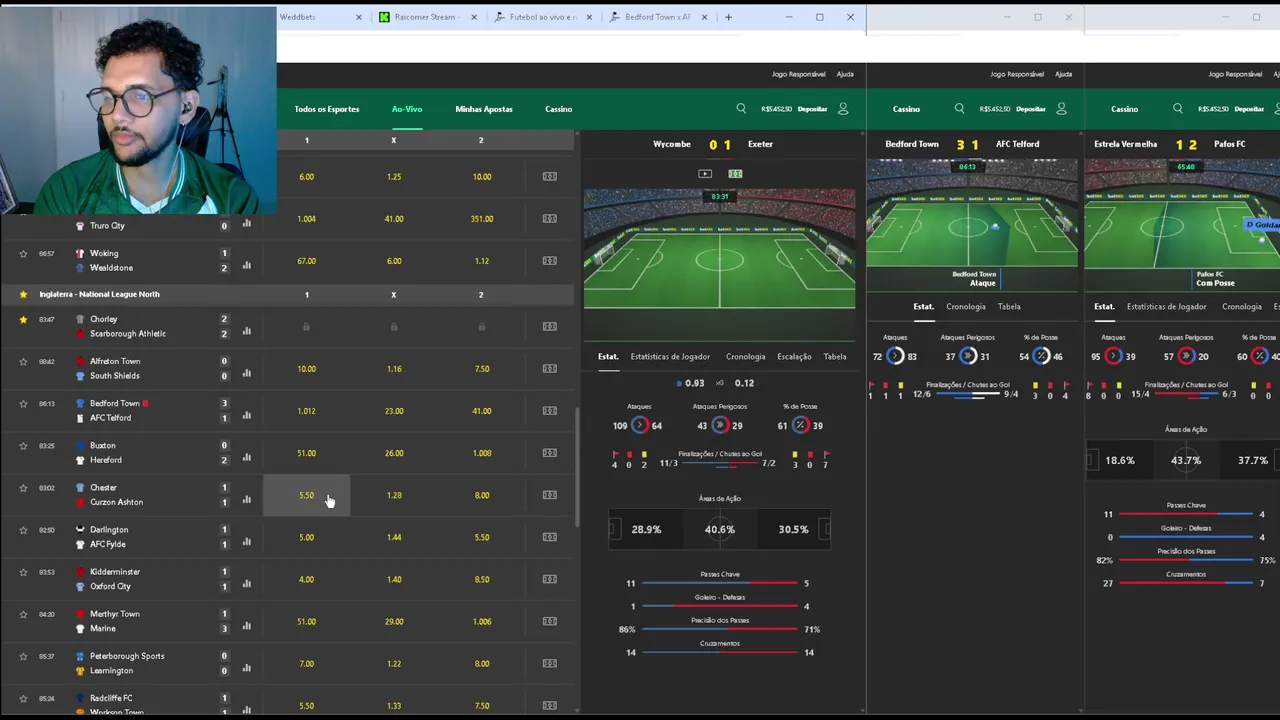Open Ajuda link in Bedford Town window

(x=1063, y=74)
